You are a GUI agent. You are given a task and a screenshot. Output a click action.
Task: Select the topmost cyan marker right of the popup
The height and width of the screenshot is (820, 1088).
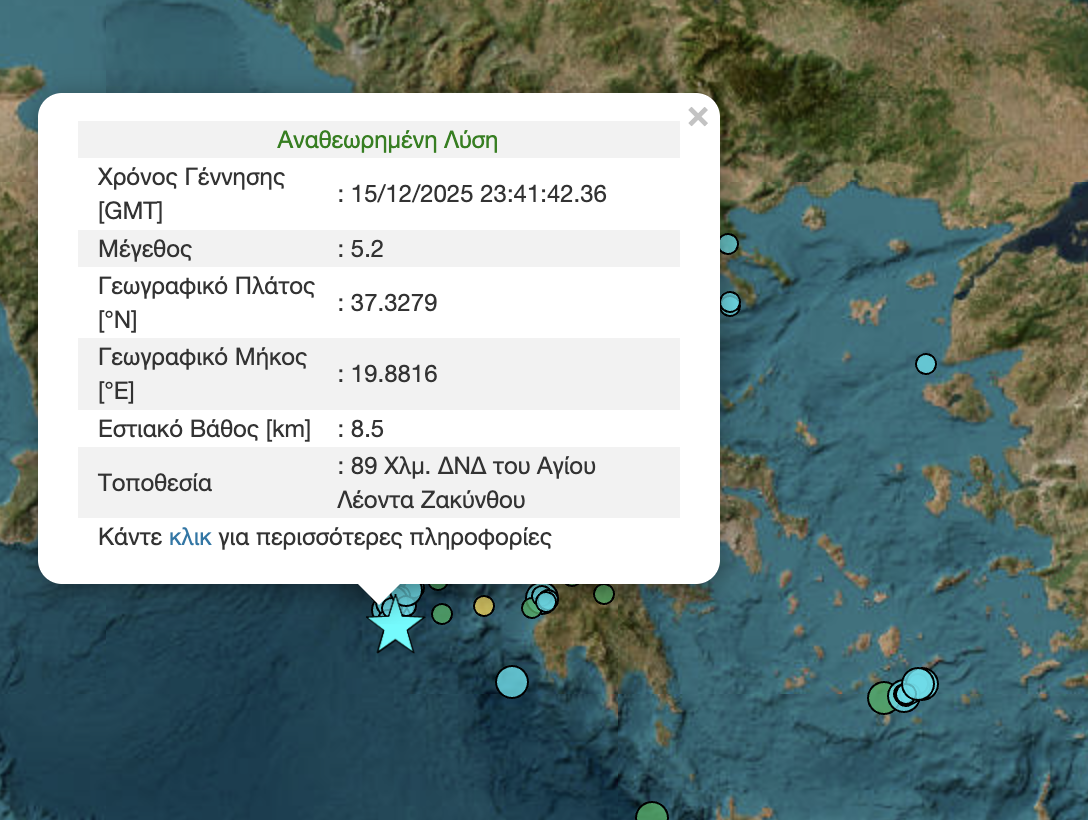[x=728, y=244]
